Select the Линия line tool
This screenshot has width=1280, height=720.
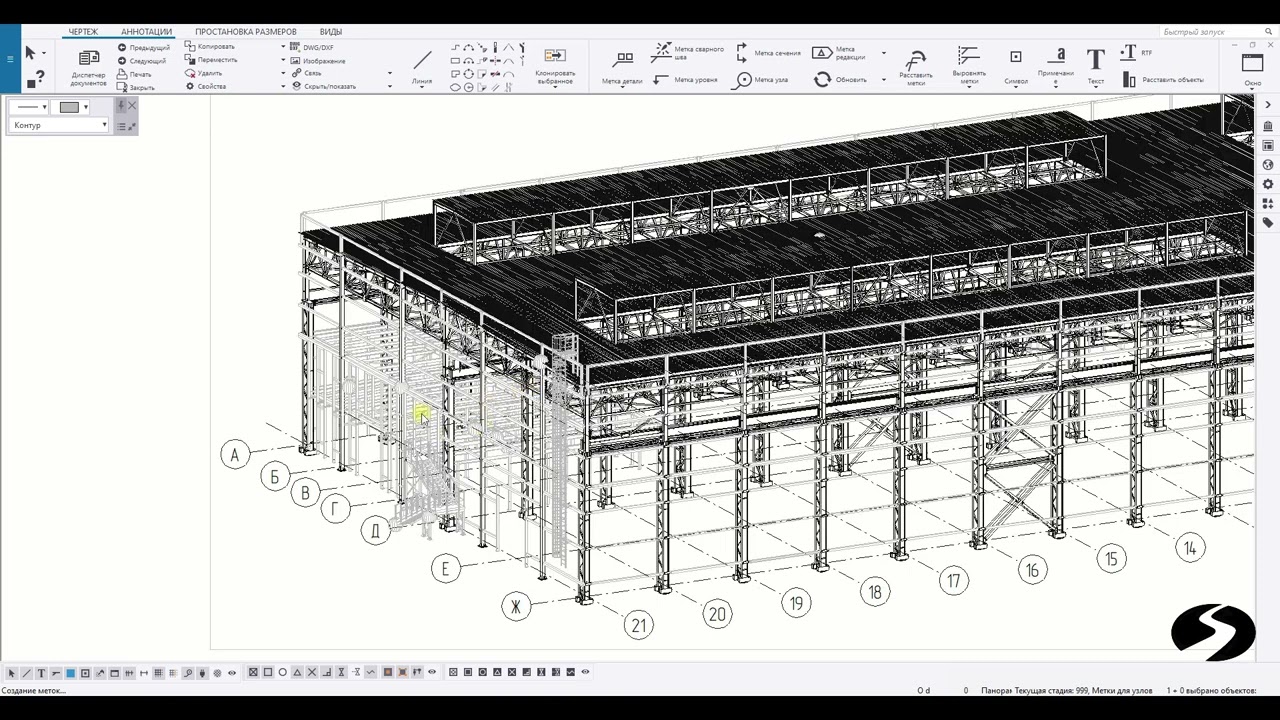pos(422,66)
